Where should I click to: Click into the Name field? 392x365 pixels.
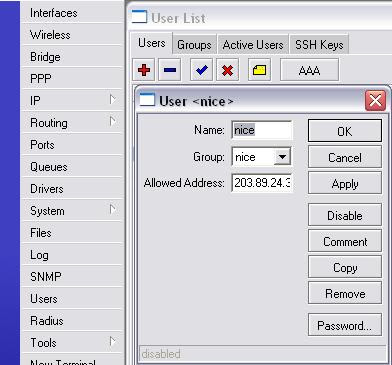pos(262,130)
